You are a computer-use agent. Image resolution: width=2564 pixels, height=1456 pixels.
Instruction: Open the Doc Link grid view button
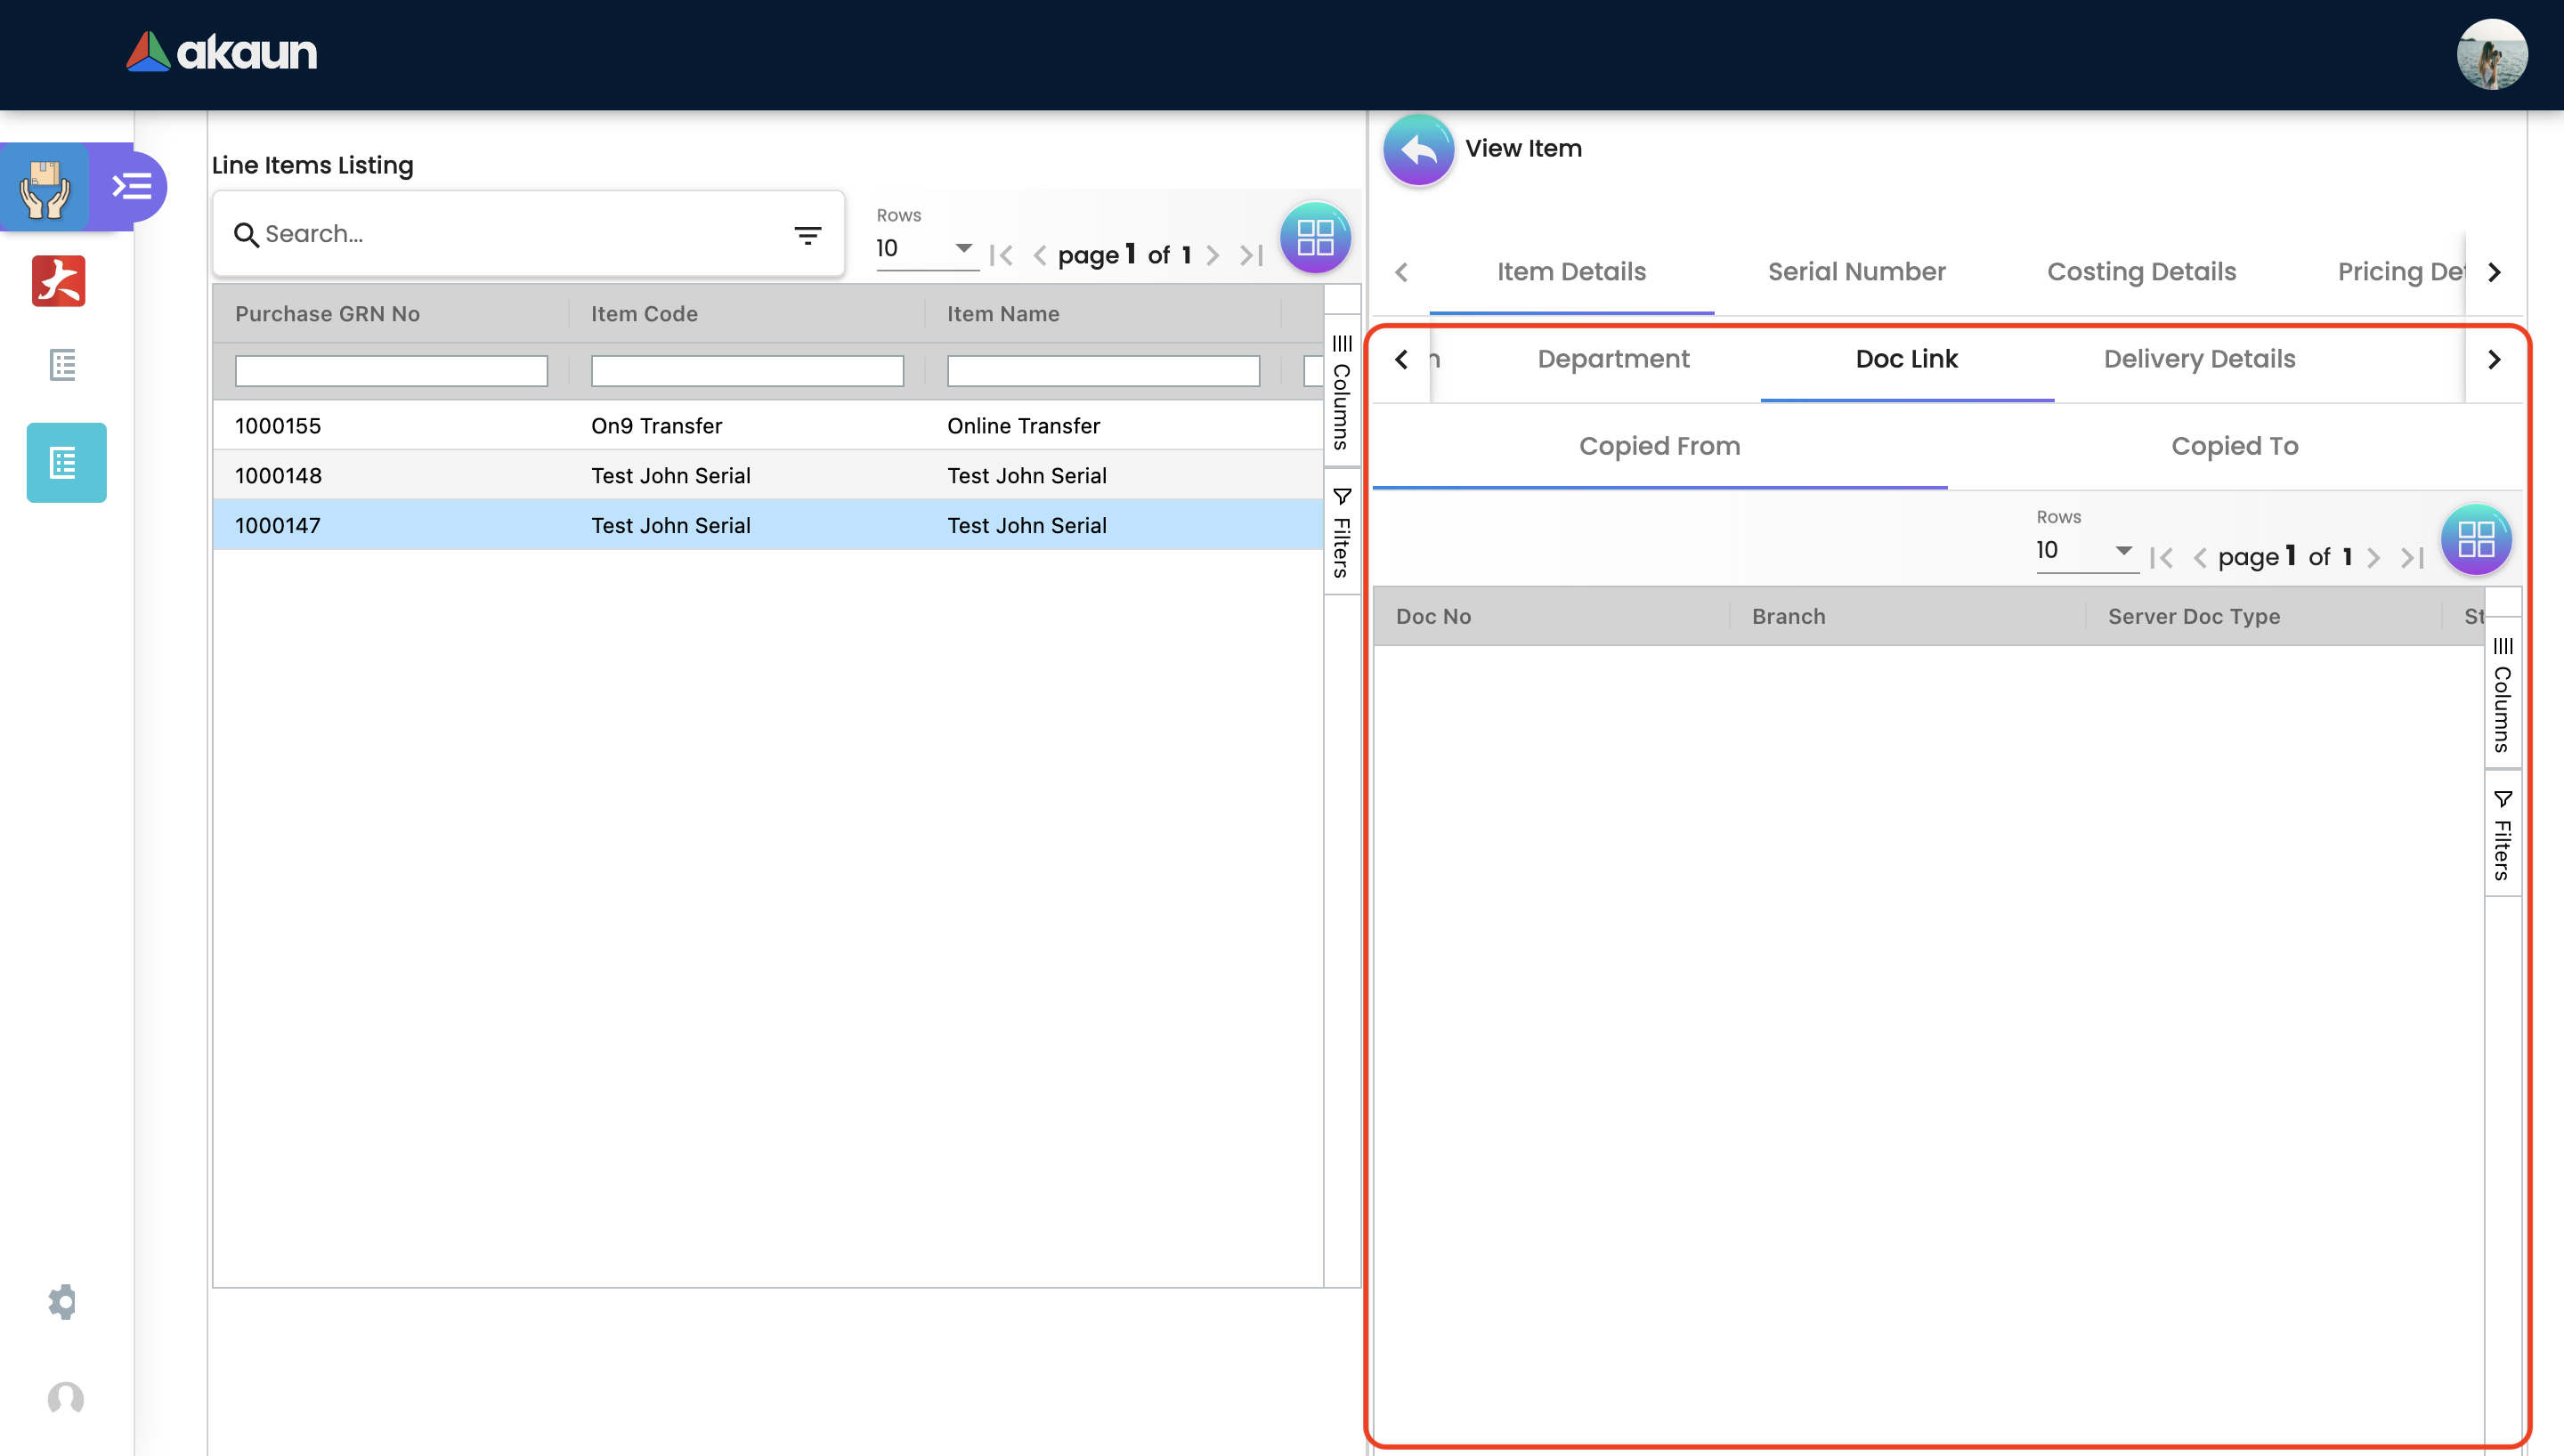click(2475, 540)
